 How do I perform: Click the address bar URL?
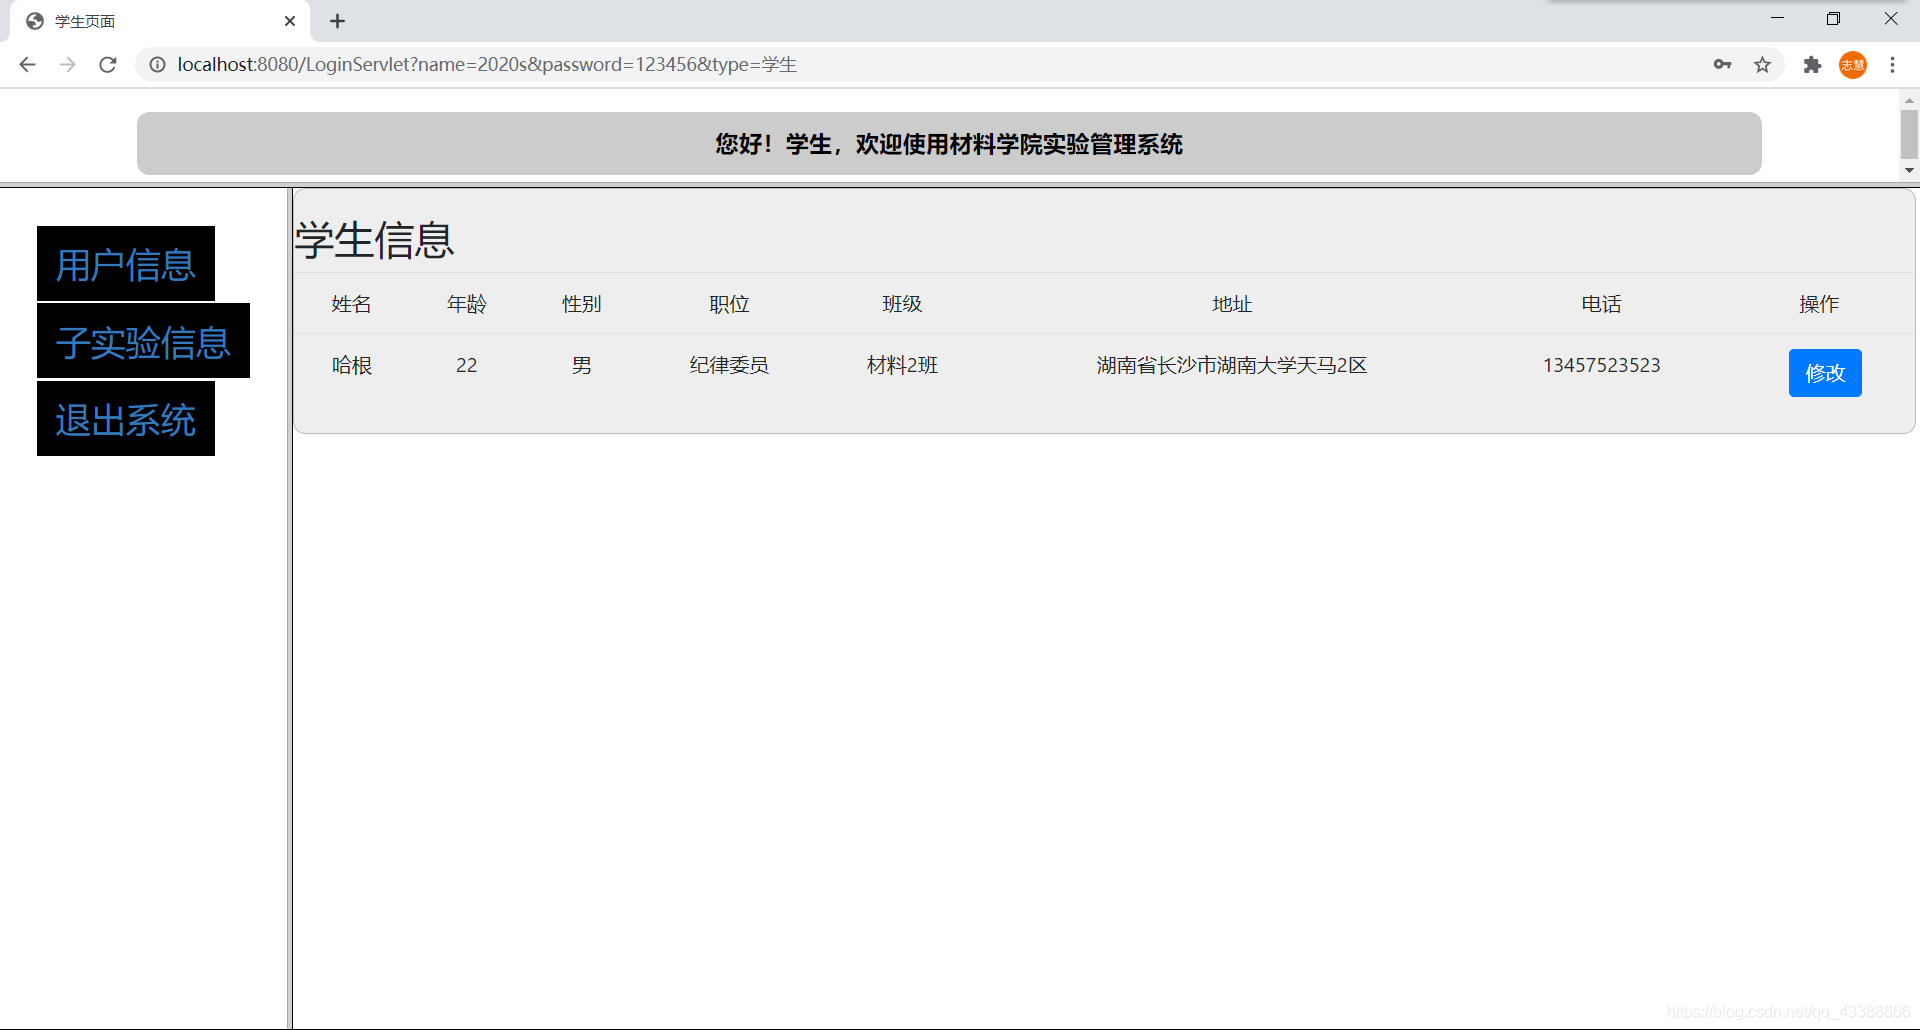click(487, 65)
